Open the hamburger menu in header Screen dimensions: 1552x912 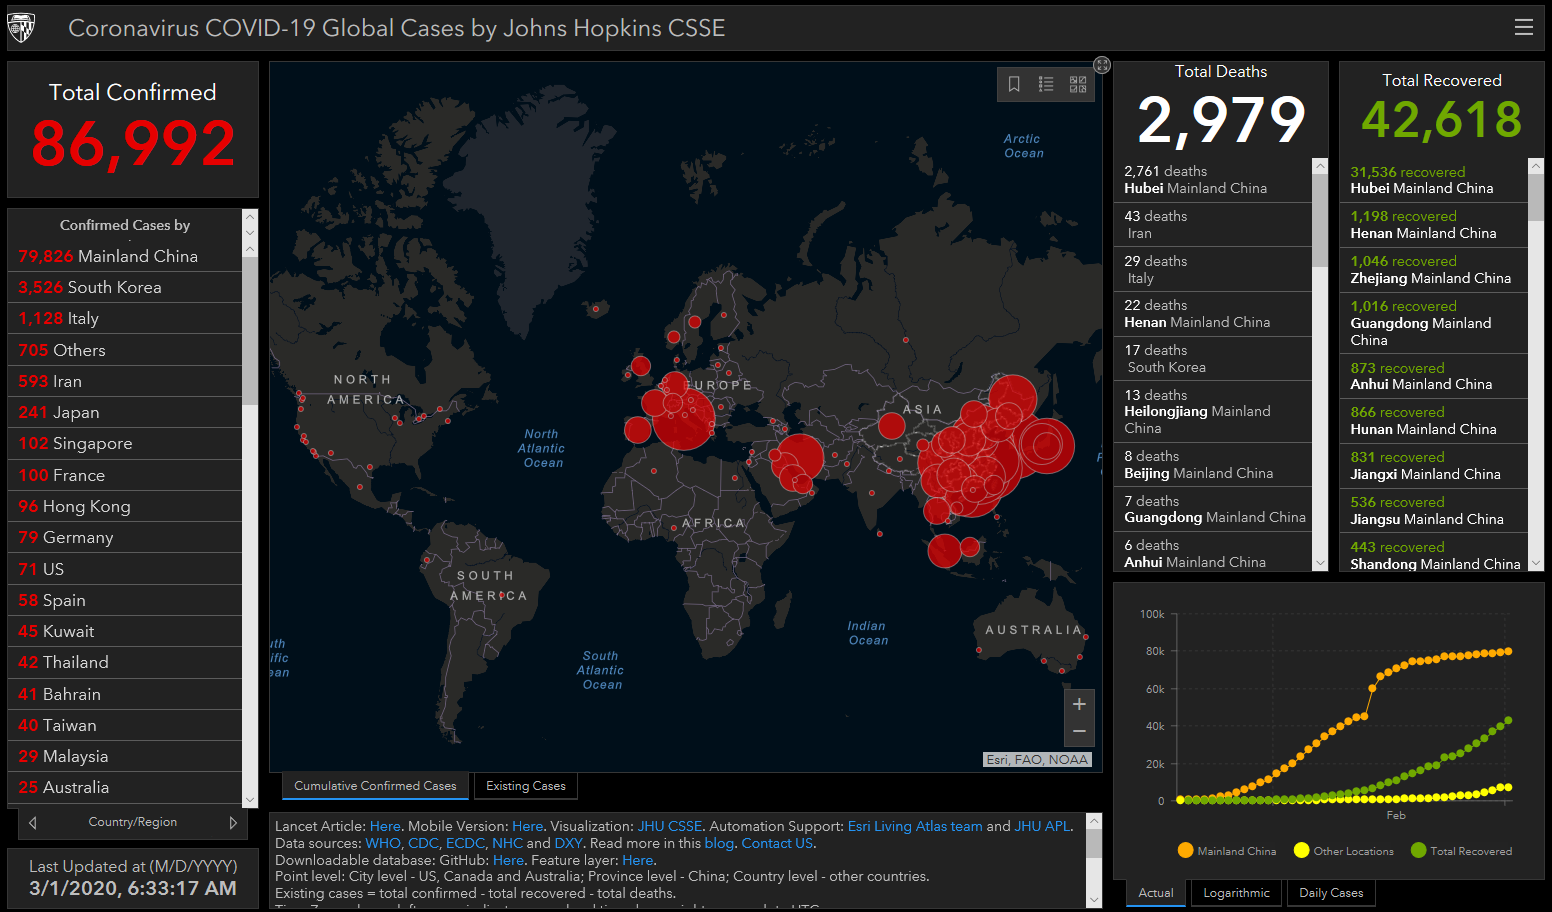pos(1523,28)
